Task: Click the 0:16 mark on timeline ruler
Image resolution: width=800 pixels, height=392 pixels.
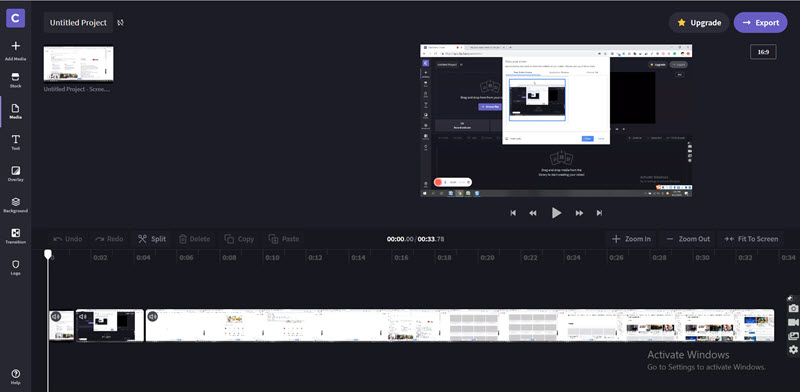Action: point(402,258)
